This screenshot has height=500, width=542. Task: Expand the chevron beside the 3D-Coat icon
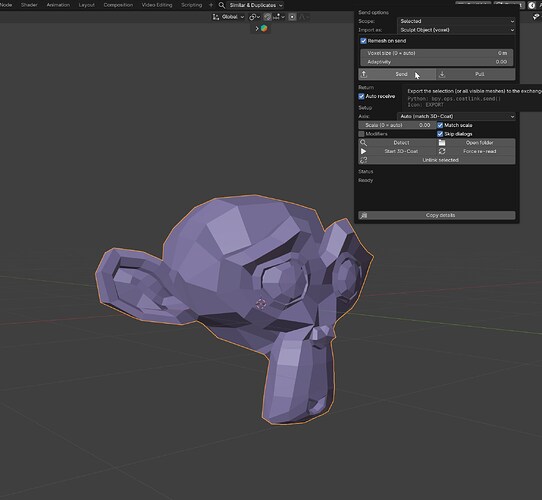pyautogui.click(x=257, y=28)
